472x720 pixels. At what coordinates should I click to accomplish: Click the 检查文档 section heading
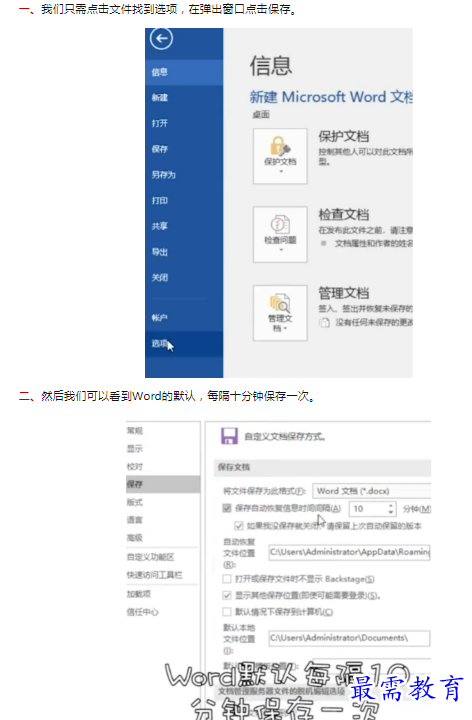pos(344,214)
